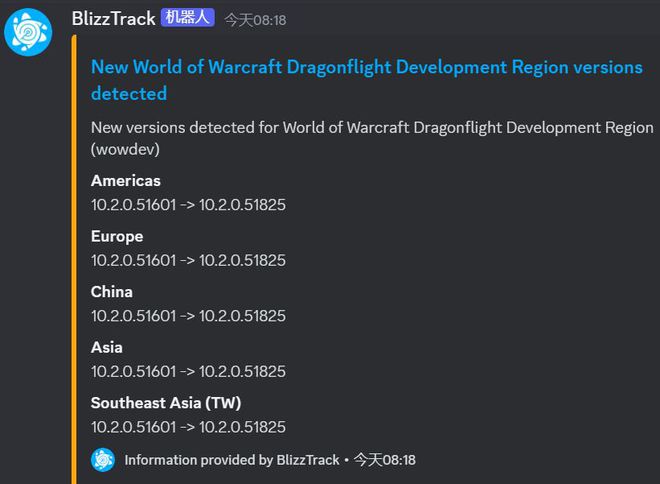Select the version line under China
660x484 pixels.
(x=188, y=316)
